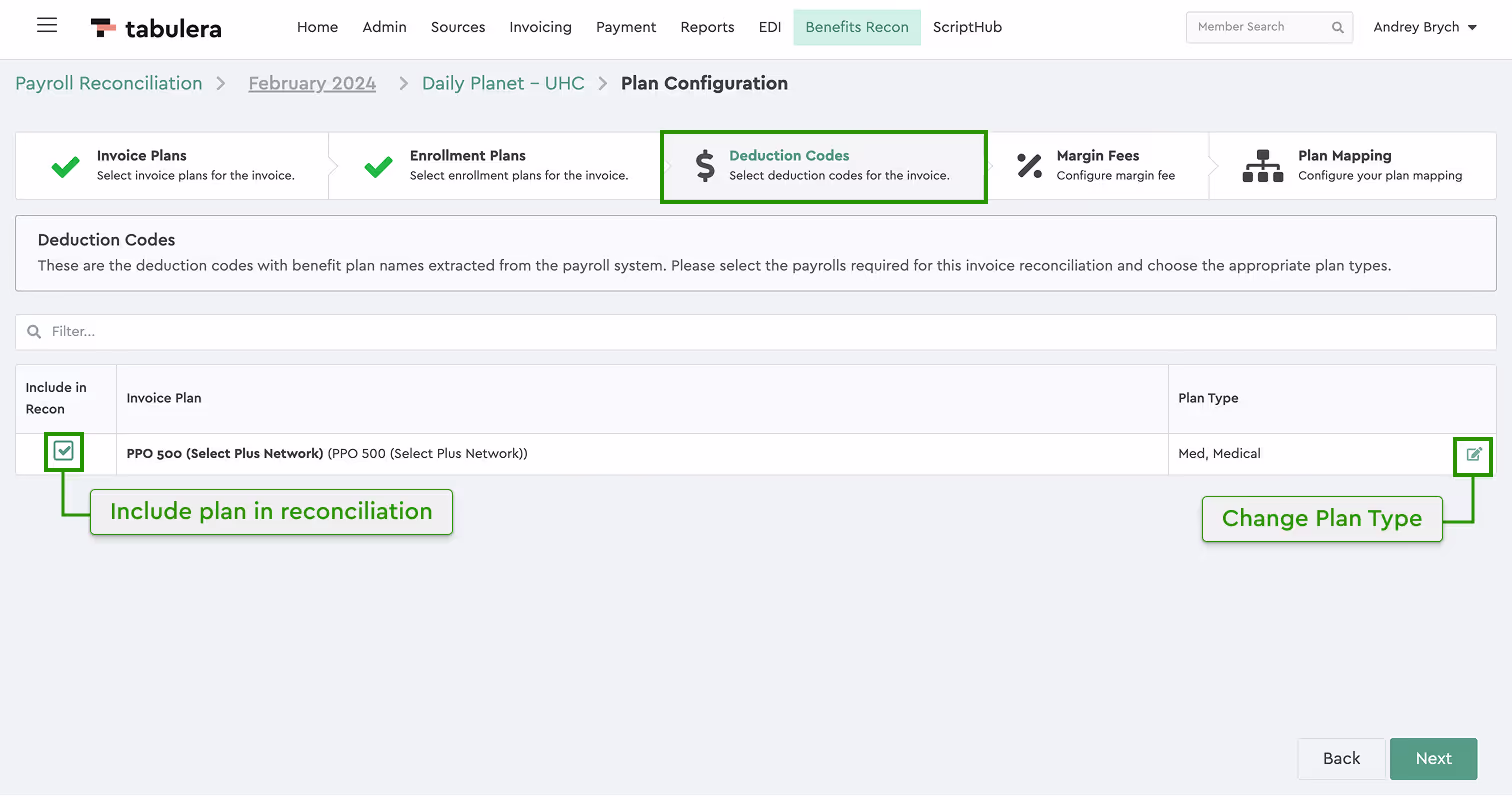Click the dollar sign Deduction Codes icon

(705, 166)
